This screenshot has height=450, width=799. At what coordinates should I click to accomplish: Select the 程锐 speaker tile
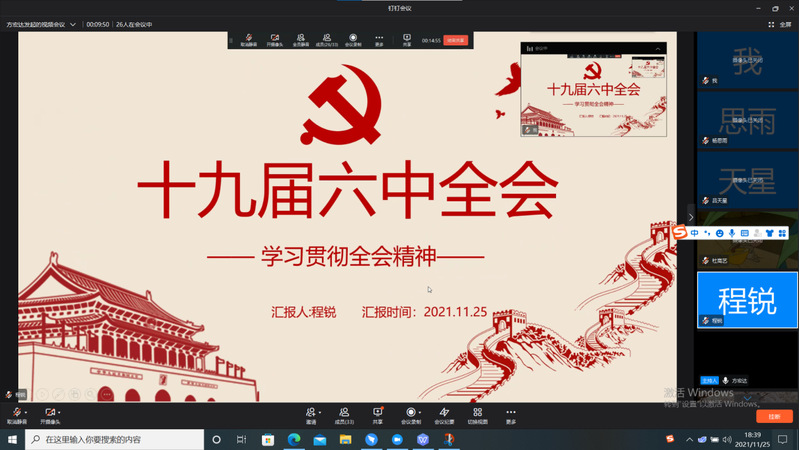747,300
